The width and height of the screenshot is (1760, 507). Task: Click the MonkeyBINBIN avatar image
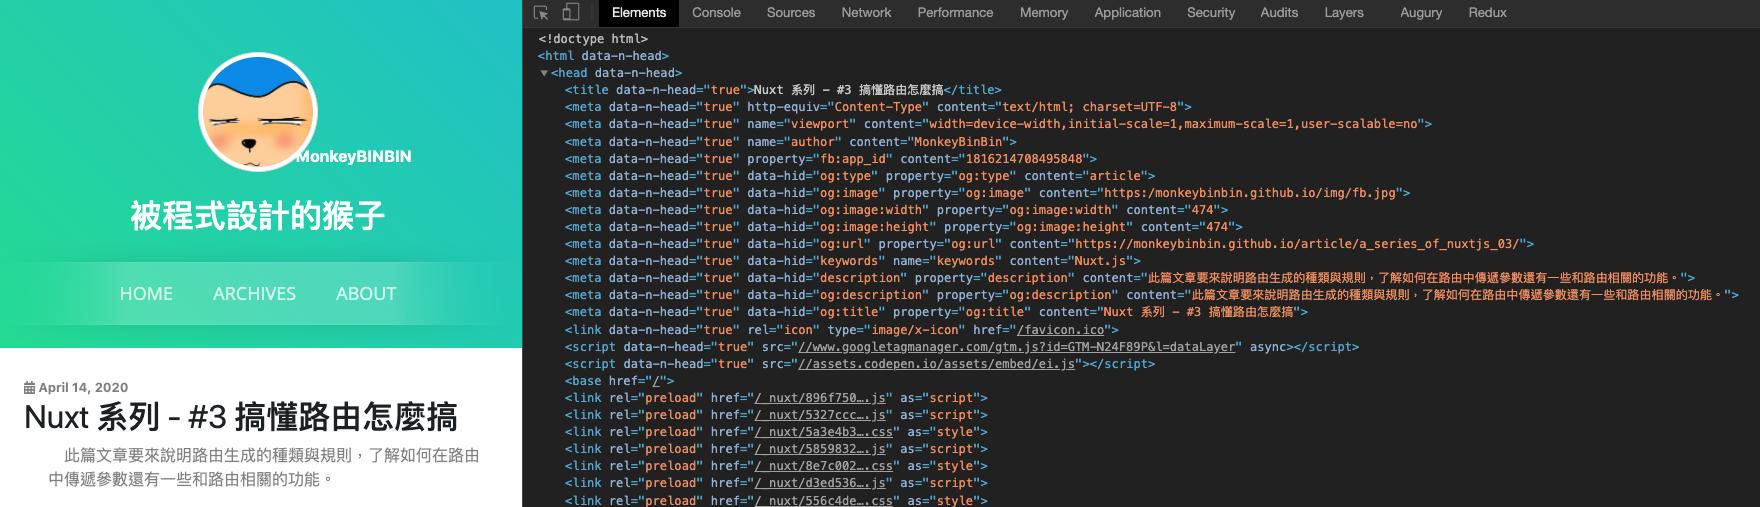pos(258,112)
